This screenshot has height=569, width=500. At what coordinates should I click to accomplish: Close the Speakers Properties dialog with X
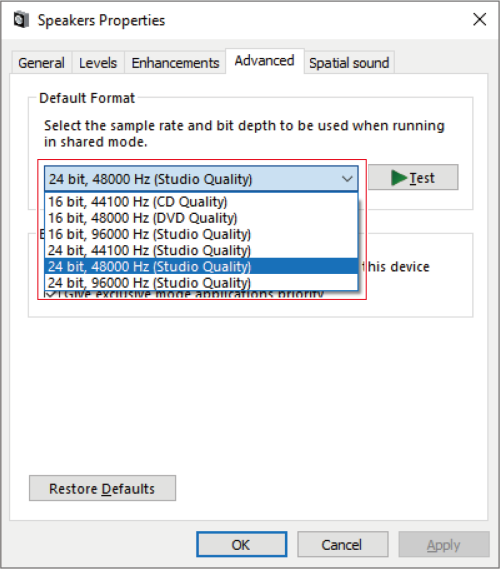pos(480,19)
